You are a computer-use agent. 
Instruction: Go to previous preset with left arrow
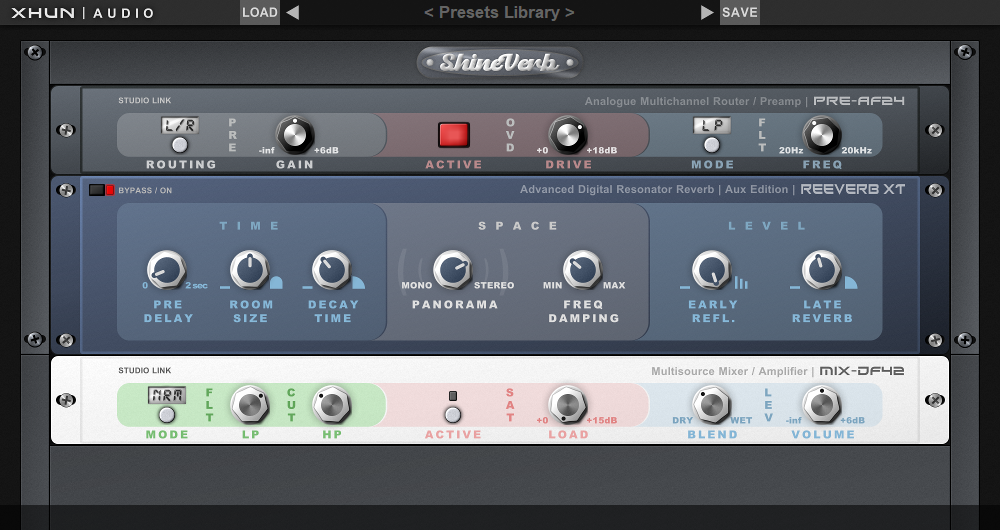click(292, 13)
